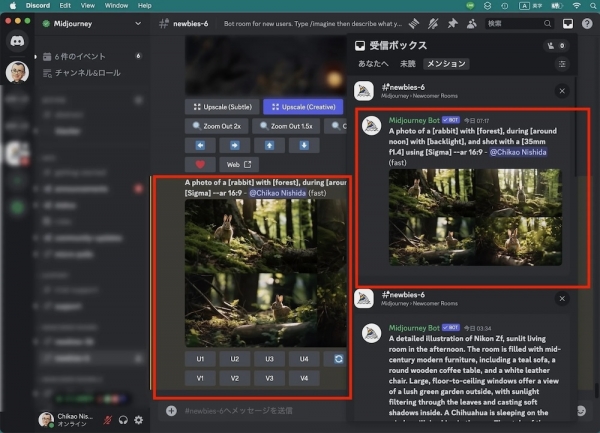Viewport: 600px width, 433px height.
Task: Click U3 upscale button
Action: [269, 359]
